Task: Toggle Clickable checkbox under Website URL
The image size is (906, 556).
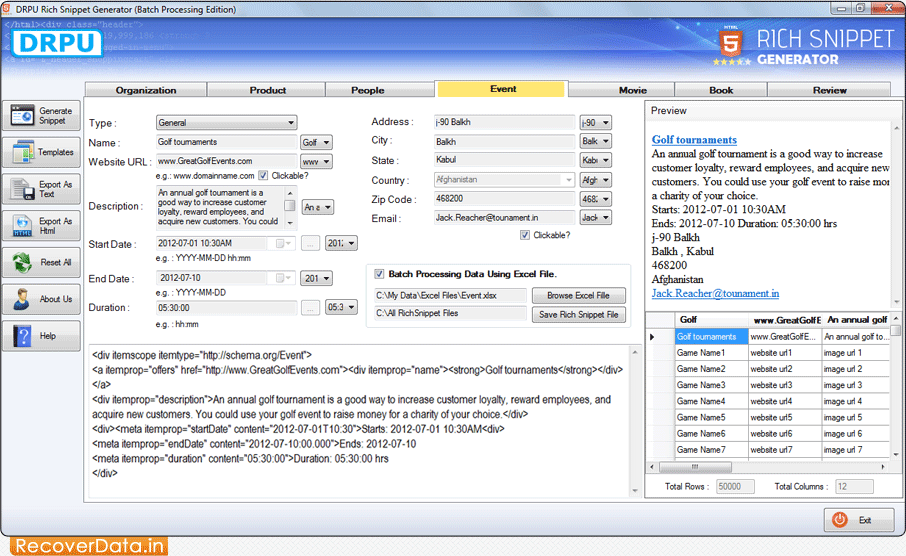Action: (263, 176)
